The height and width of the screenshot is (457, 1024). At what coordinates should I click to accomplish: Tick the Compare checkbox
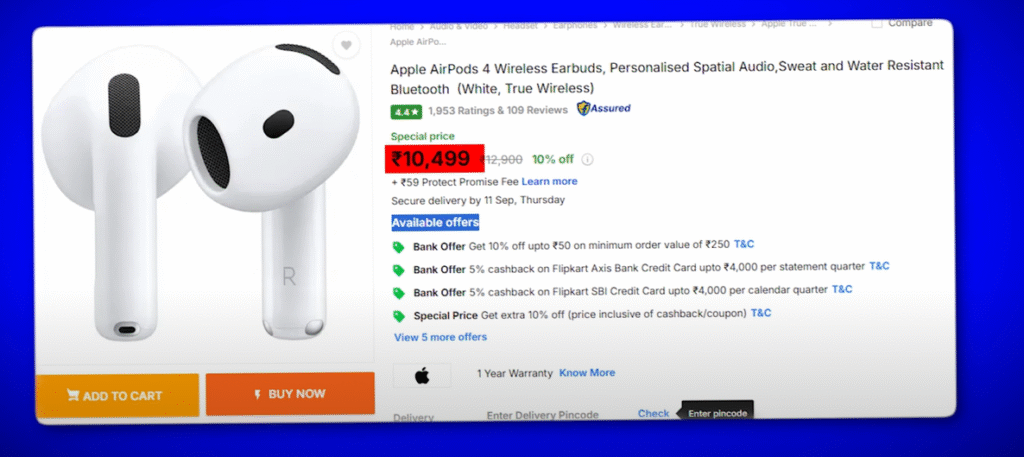[x=877, y=23]
